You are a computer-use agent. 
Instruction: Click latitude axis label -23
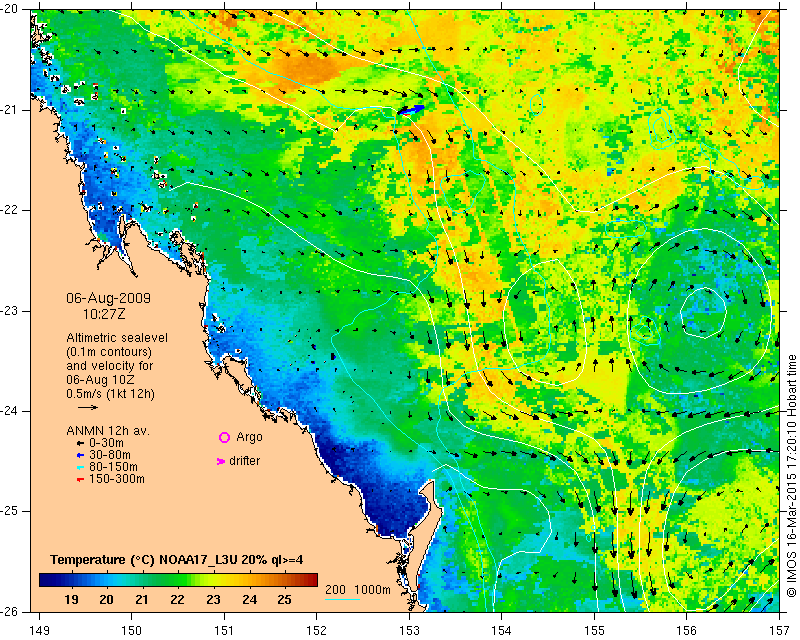[x=9, y=311]
